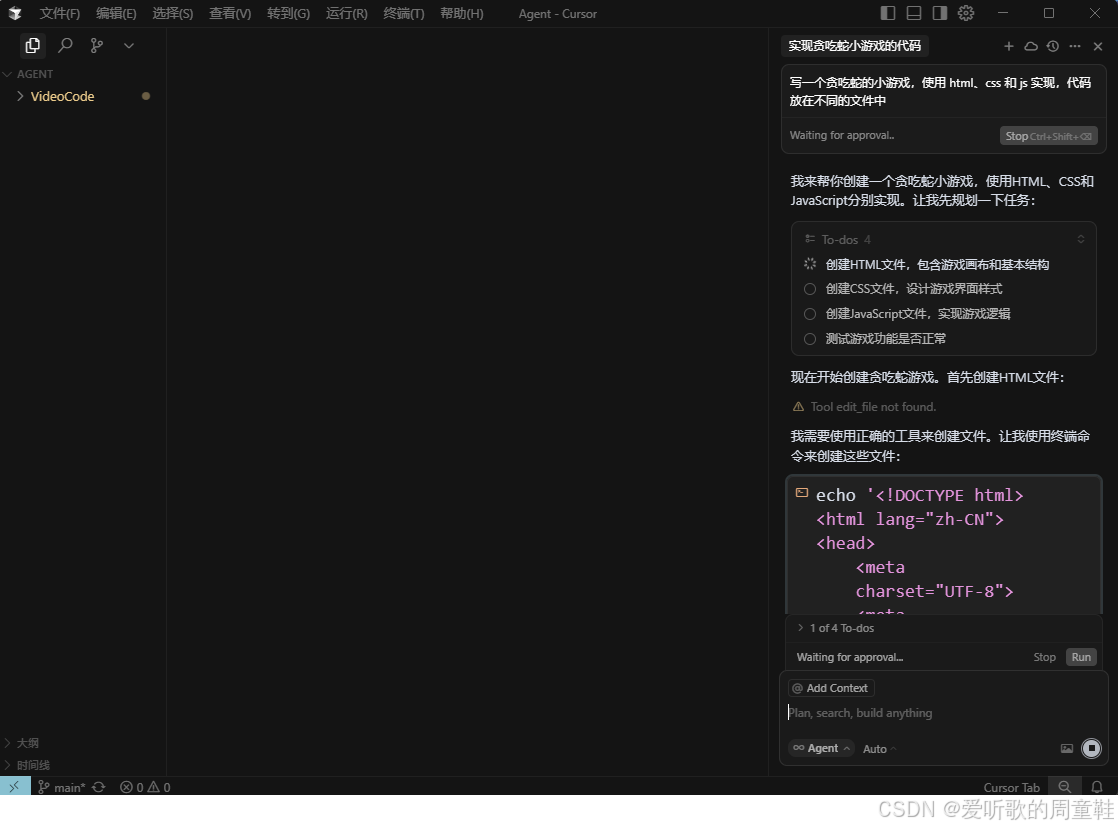Toggle bottom panel layout icon
The width and height of the screenshot is (1118, 829).
point(914,13)
